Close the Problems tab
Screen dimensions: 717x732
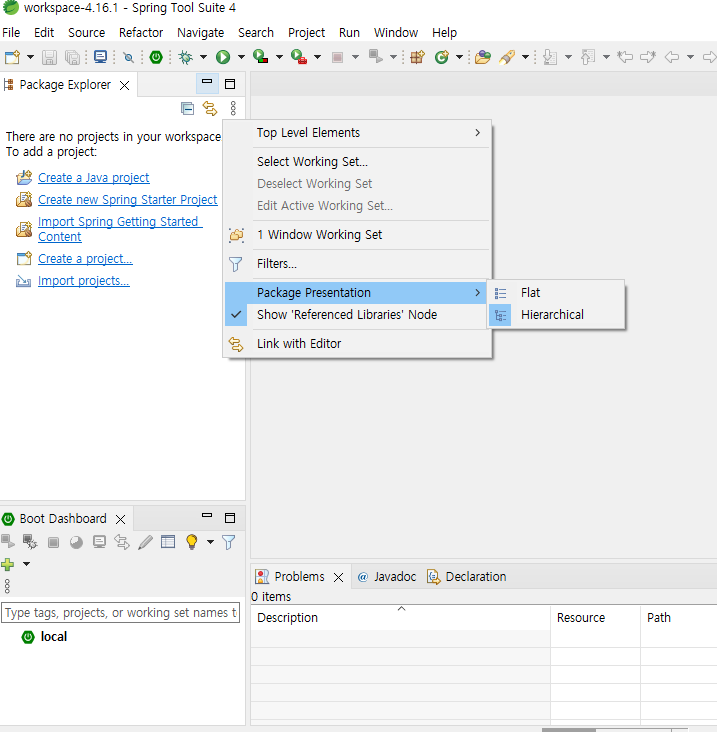tap(338, 577)
